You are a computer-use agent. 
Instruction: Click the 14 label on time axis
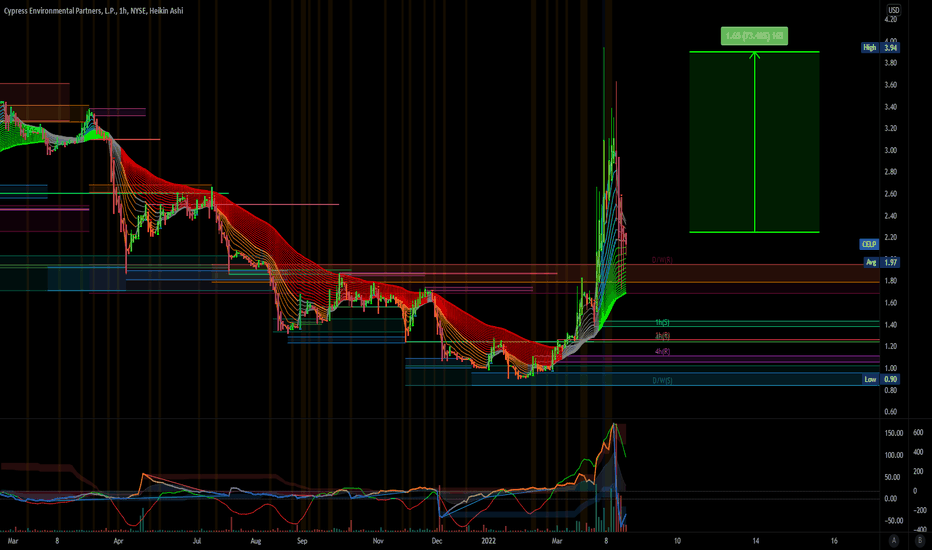tap(755, 540)
